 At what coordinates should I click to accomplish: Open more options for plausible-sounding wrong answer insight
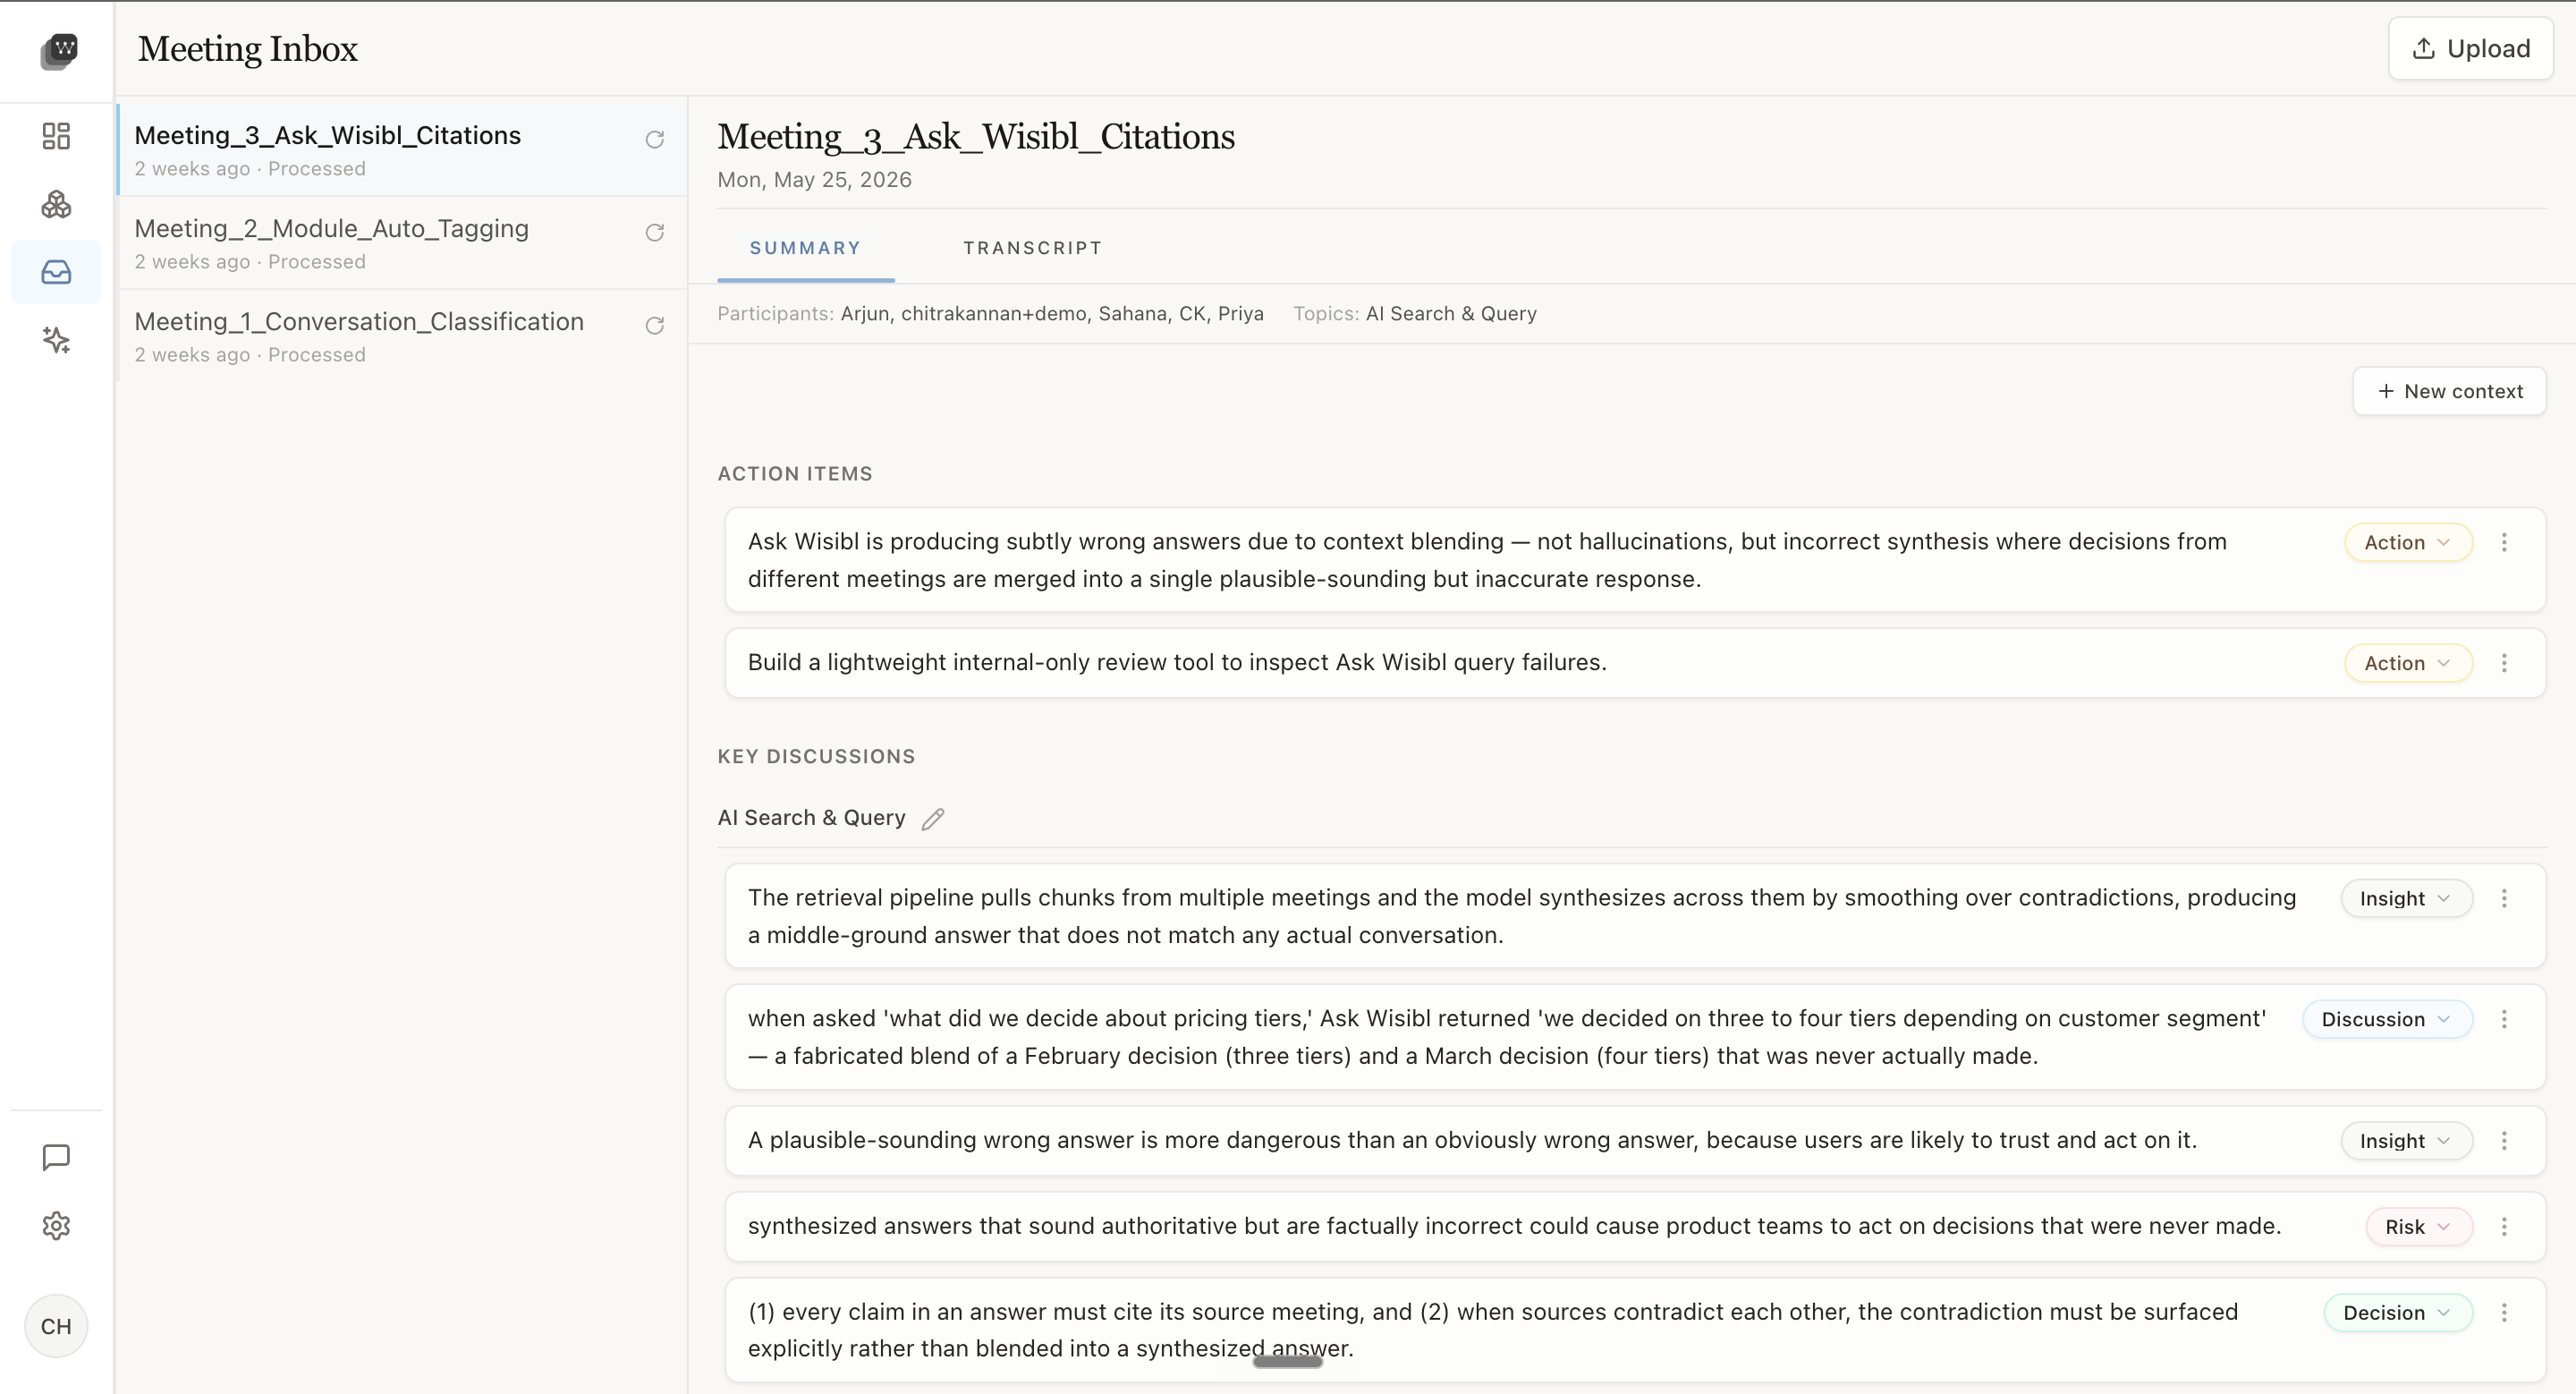coord(2504,1141)
